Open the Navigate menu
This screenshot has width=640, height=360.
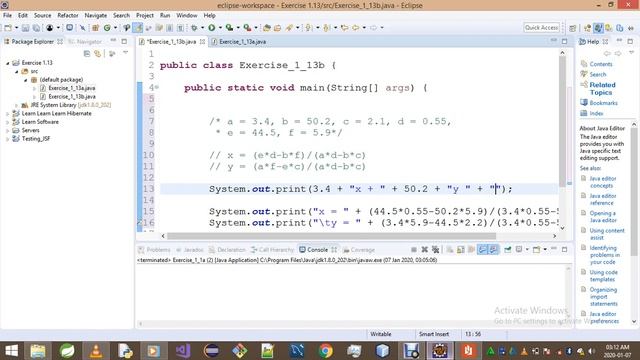point(96,16)
